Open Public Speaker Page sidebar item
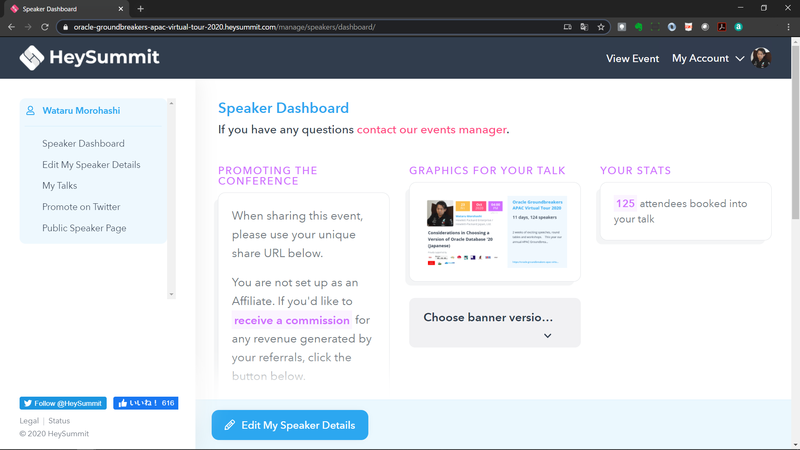The image size is (800, 450). point(84,228)
